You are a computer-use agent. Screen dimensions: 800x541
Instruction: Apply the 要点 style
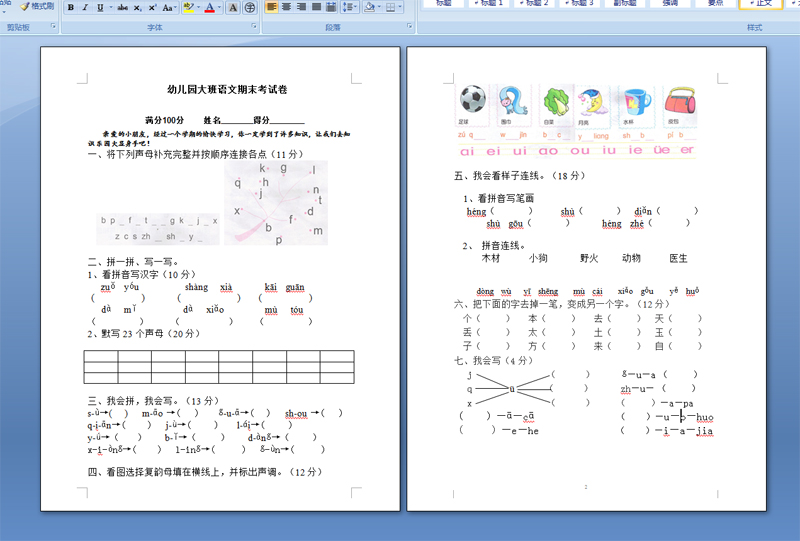coord(716,3)
